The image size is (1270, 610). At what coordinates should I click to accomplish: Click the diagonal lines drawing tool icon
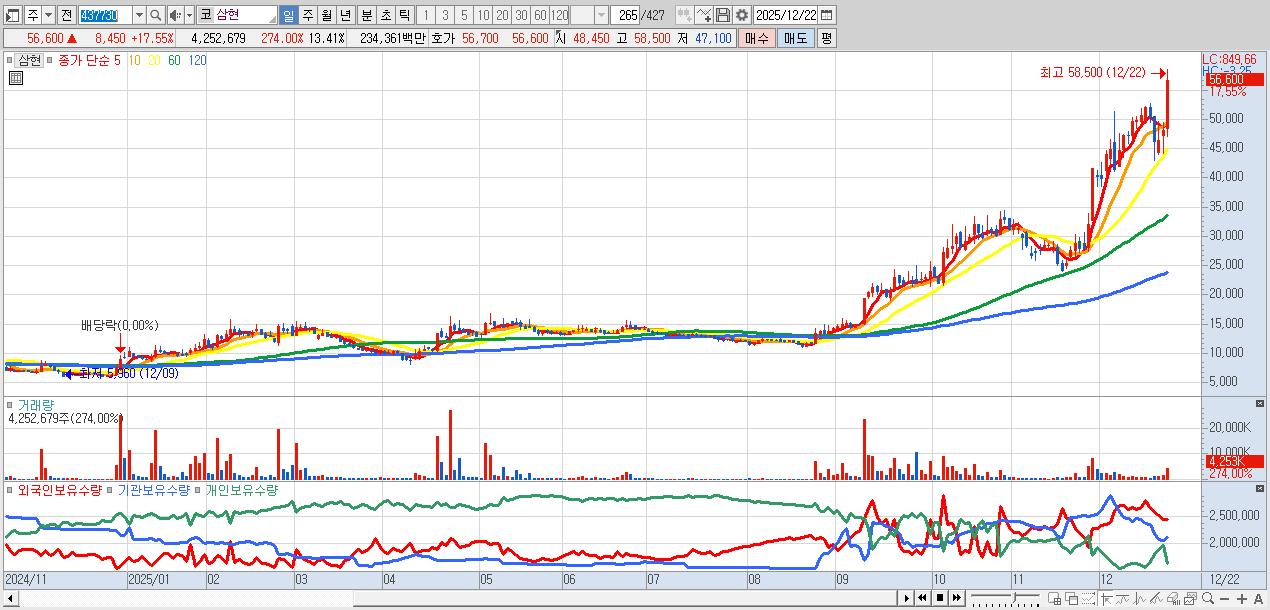(1157, 599)
